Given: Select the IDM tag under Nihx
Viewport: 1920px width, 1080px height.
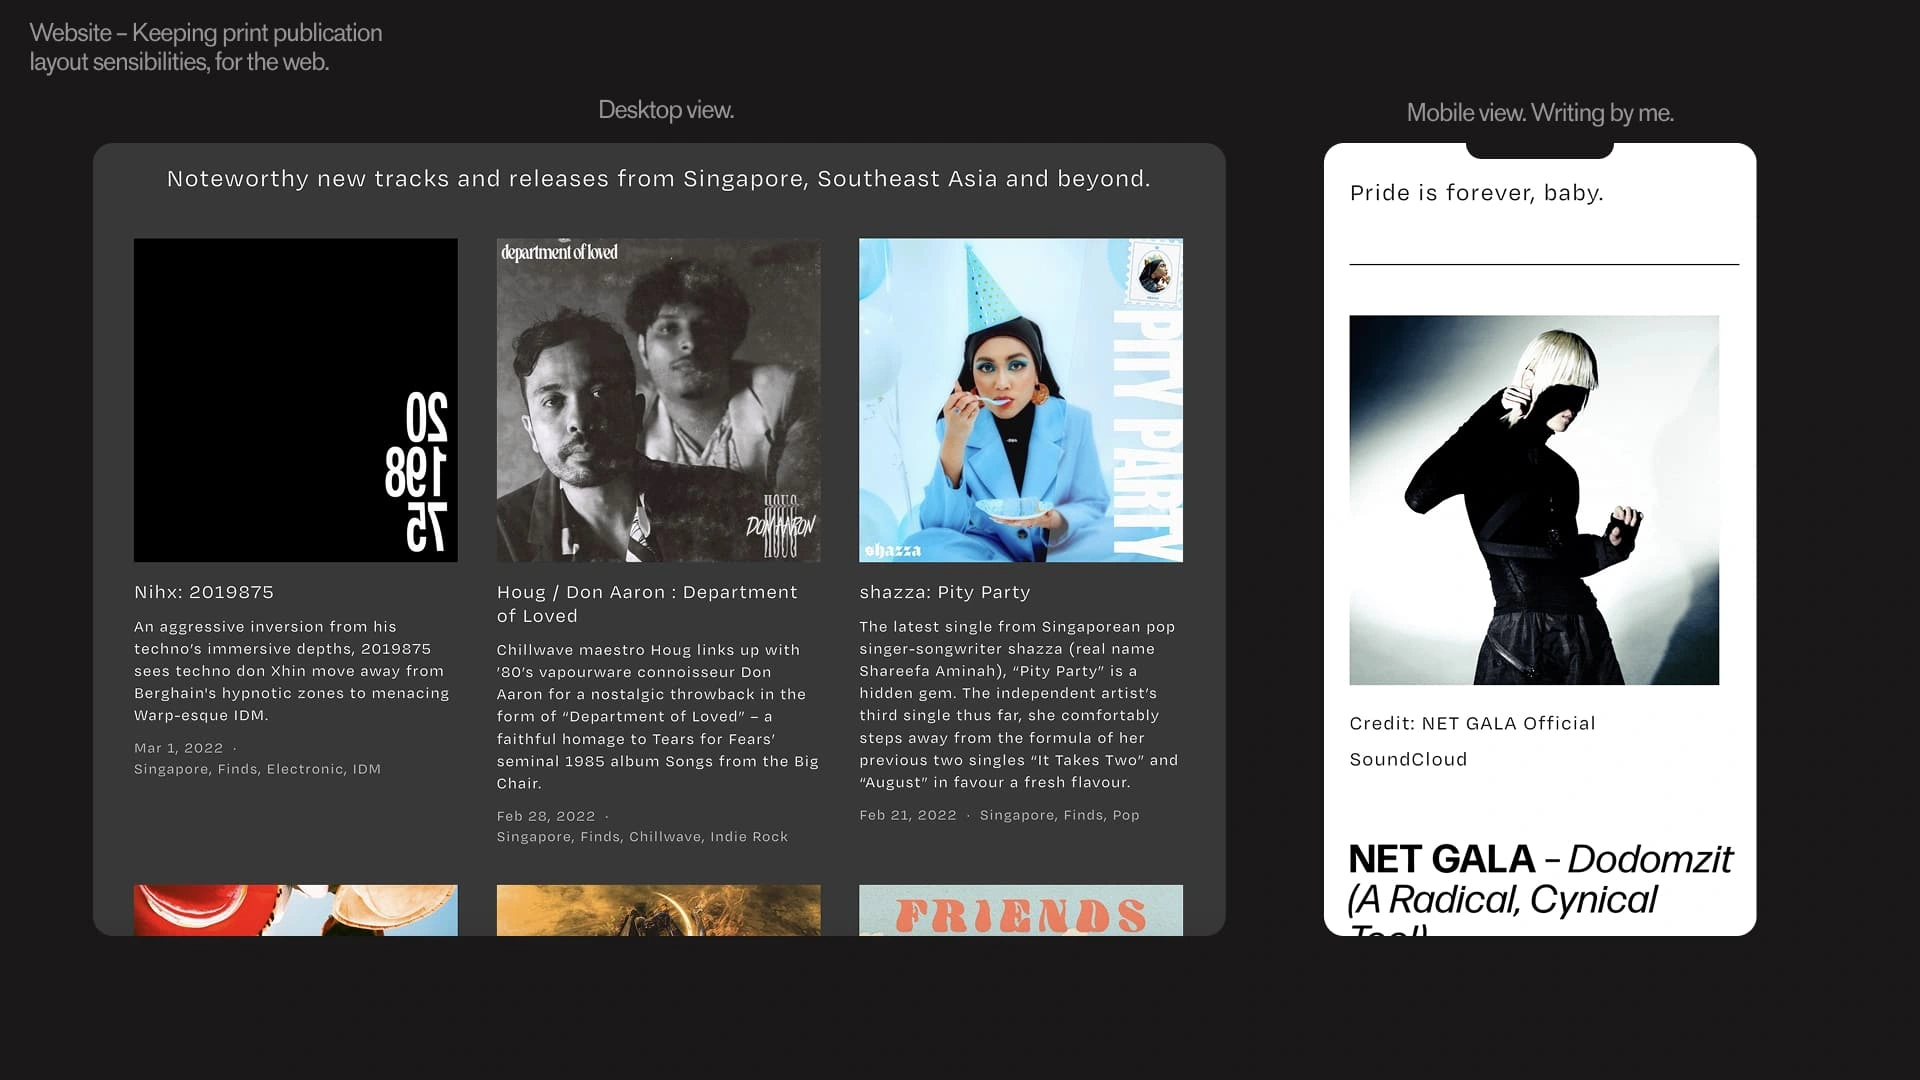Looking at the screenshot, I should point(366,769).
